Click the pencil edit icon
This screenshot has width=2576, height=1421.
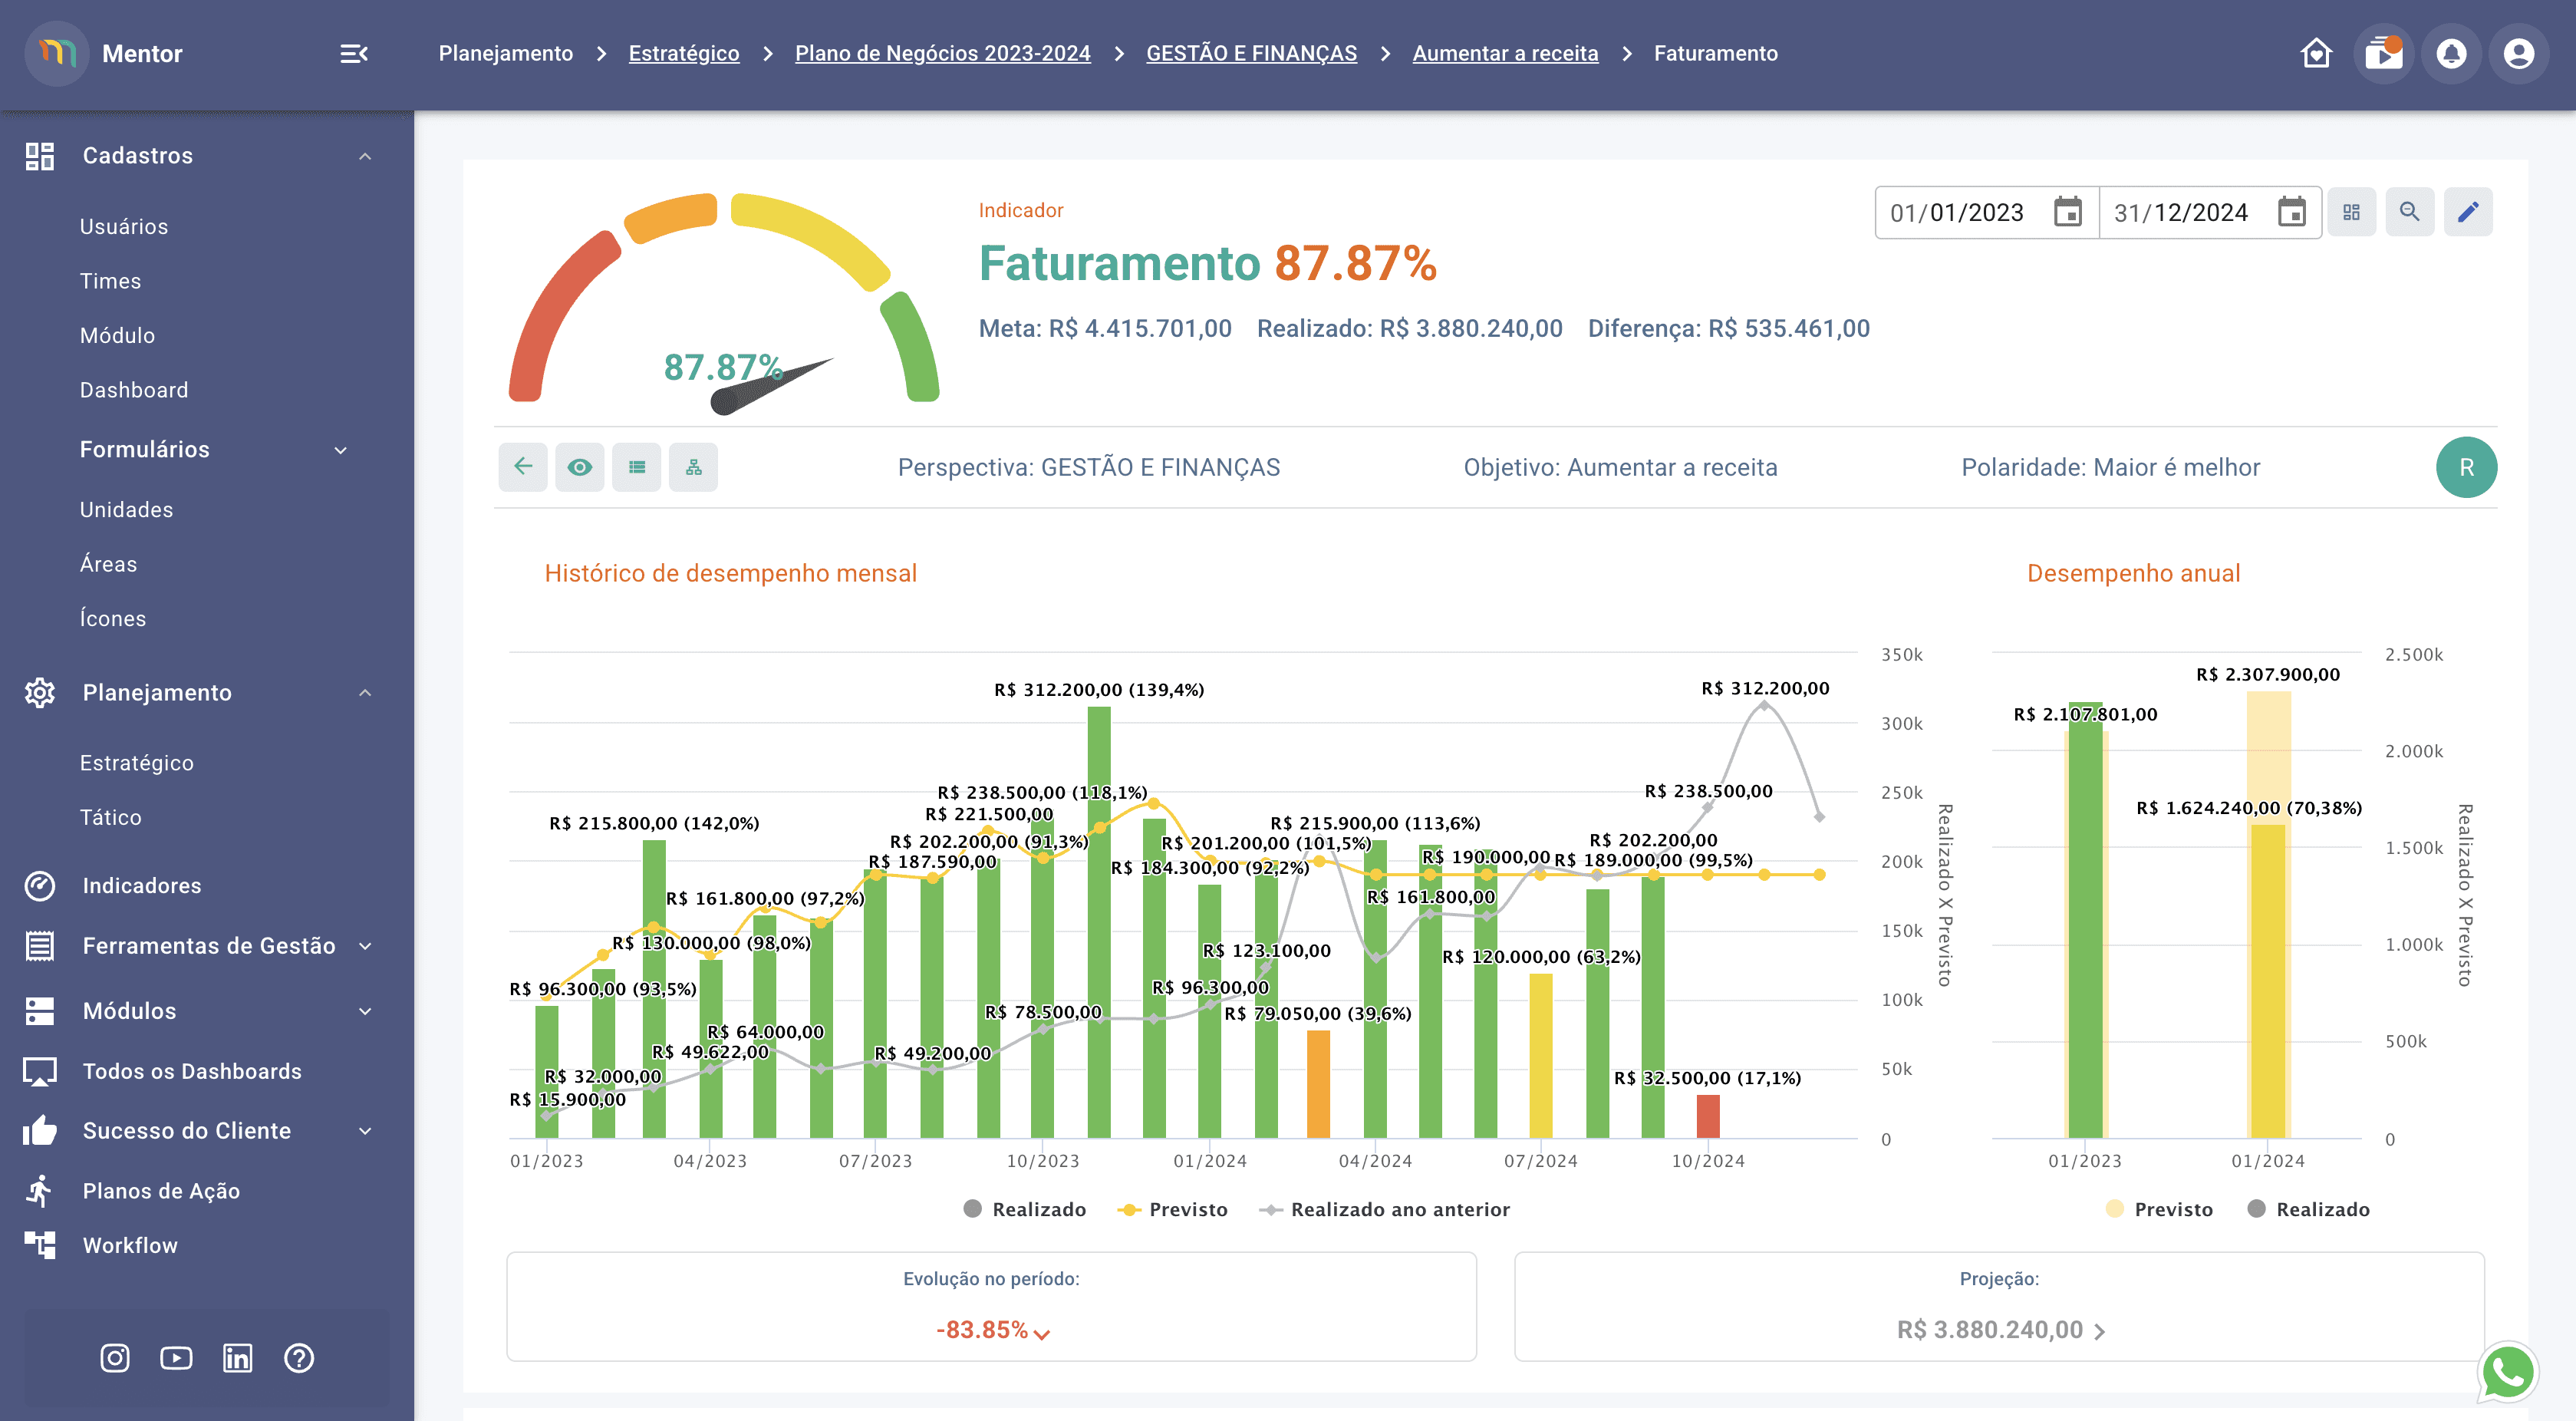(2467, 212)
